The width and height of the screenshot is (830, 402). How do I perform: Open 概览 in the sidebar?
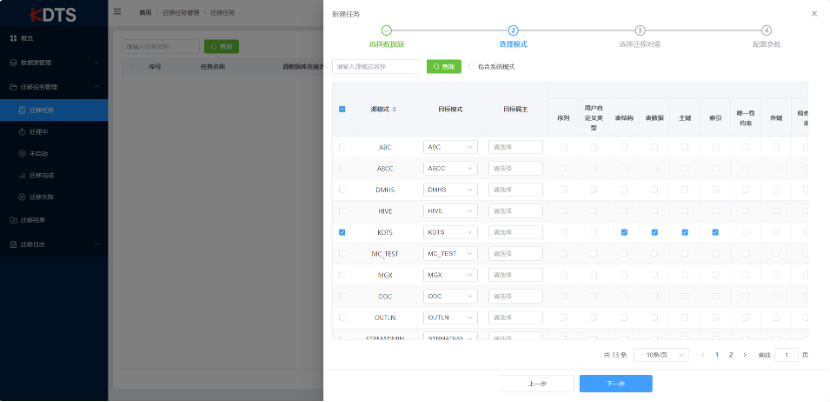54,38
